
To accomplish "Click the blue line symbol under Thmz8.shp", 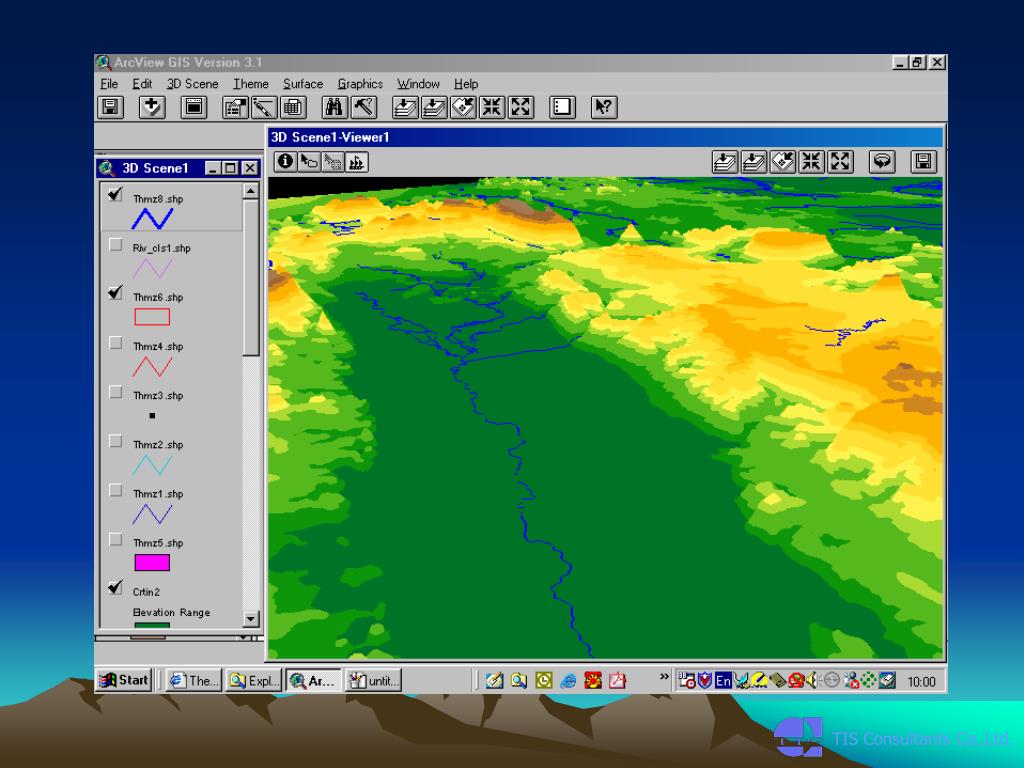I will (152, 218).
